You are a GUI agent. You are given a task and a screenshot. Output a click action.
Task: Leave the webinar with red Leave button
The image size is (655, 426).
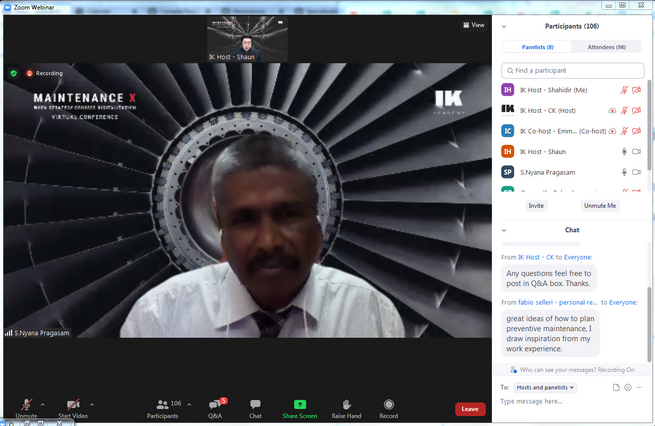point(470,409)
